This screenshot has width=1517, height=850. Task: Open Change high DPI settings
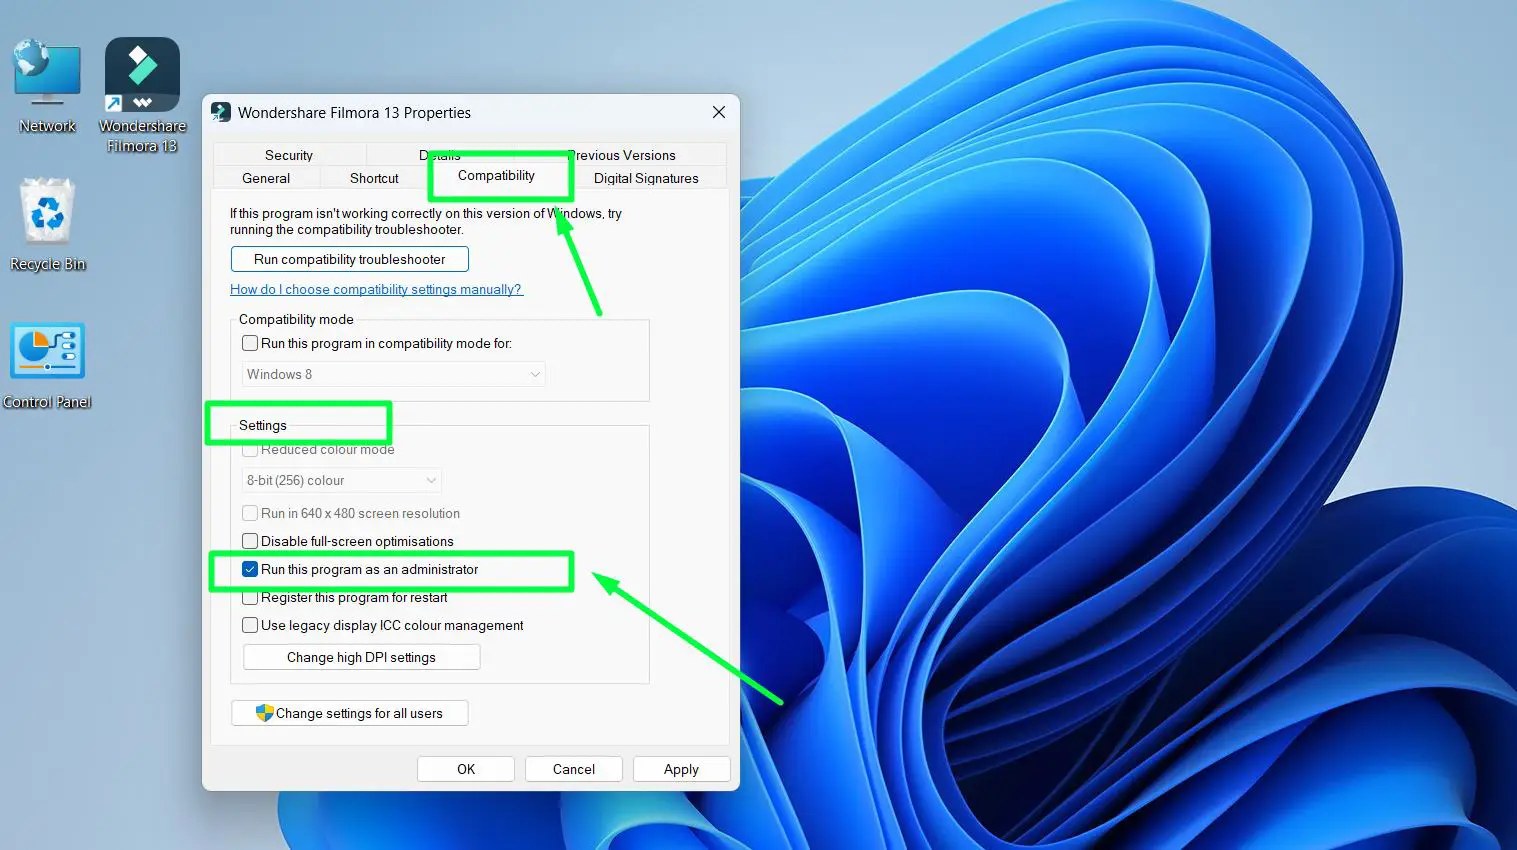pos(361,657)
